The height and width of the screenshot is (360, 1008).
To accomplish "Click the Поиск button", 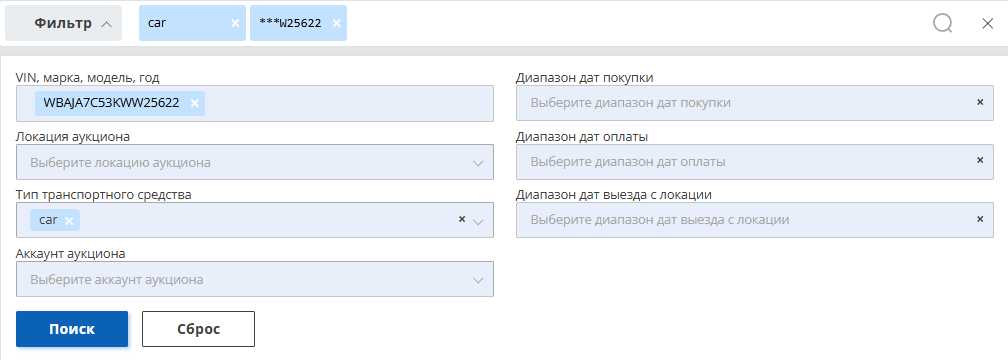I will (x=72, y=329).
